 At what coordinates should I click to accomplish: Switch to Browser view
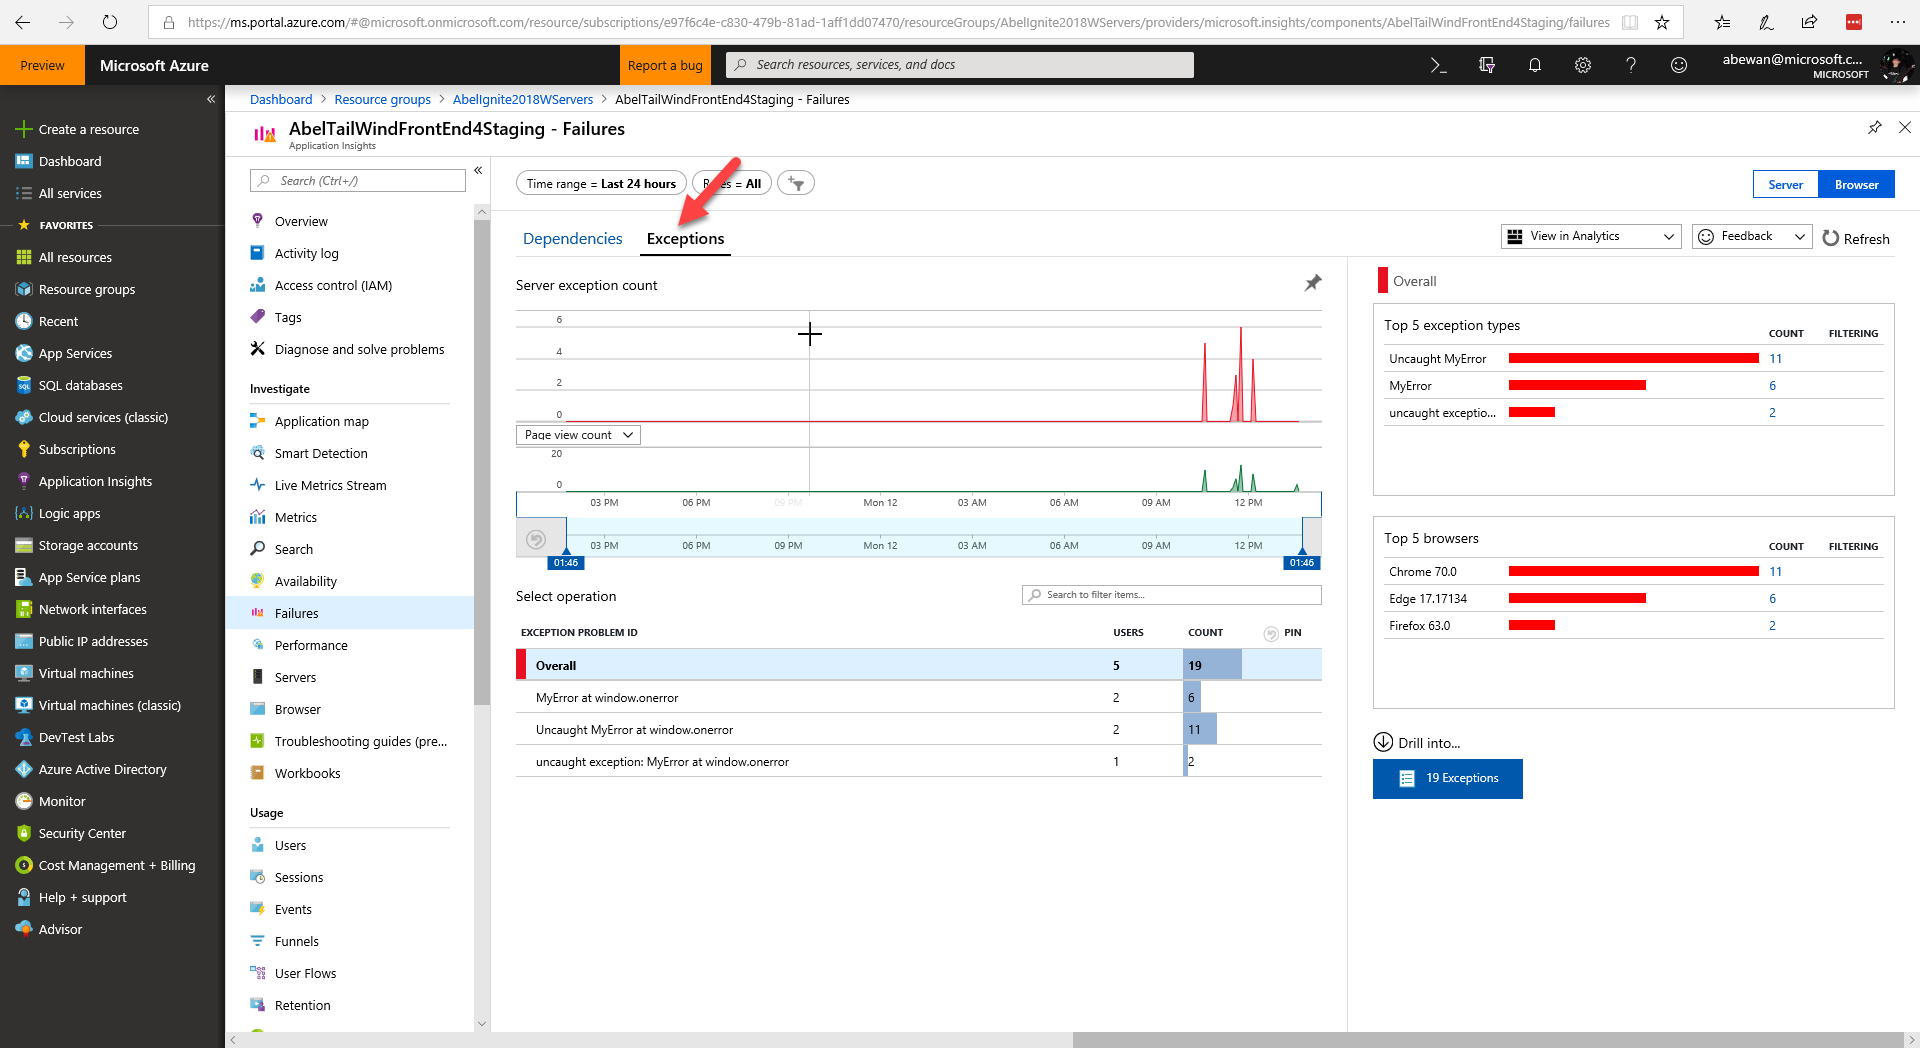coord(1857,184)
